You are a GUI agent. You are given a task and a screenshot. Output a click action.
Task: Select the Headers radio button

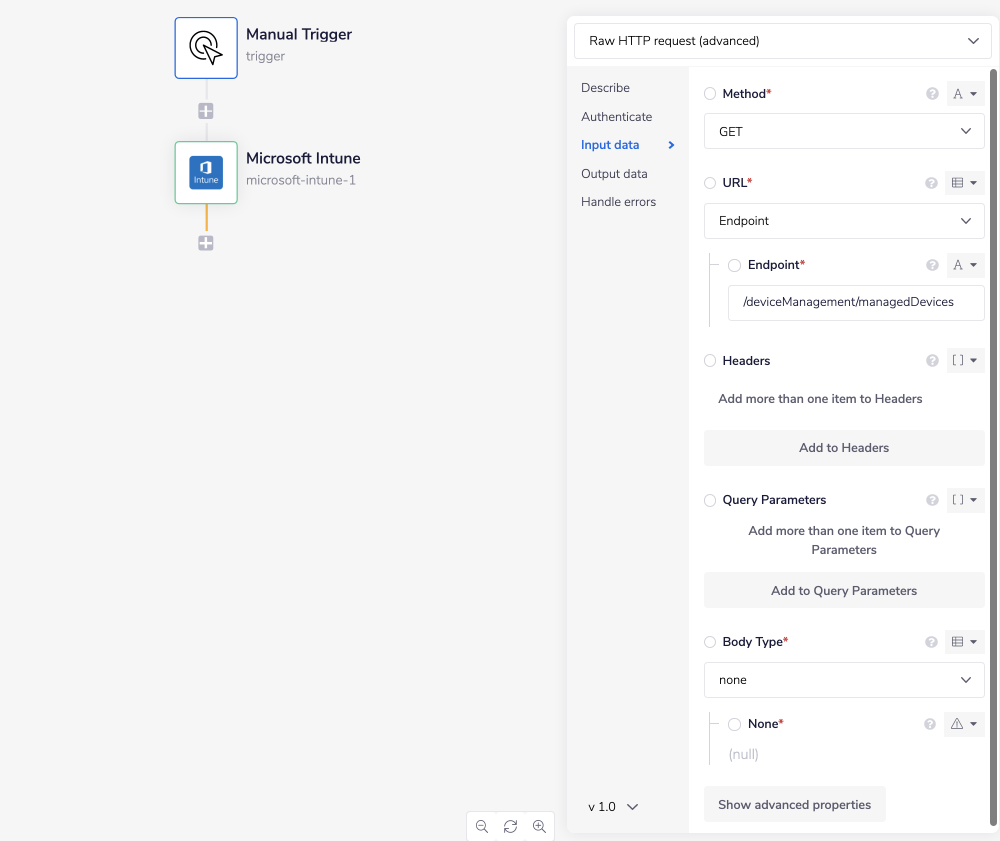pyautogui.click(x=709, y=360)
